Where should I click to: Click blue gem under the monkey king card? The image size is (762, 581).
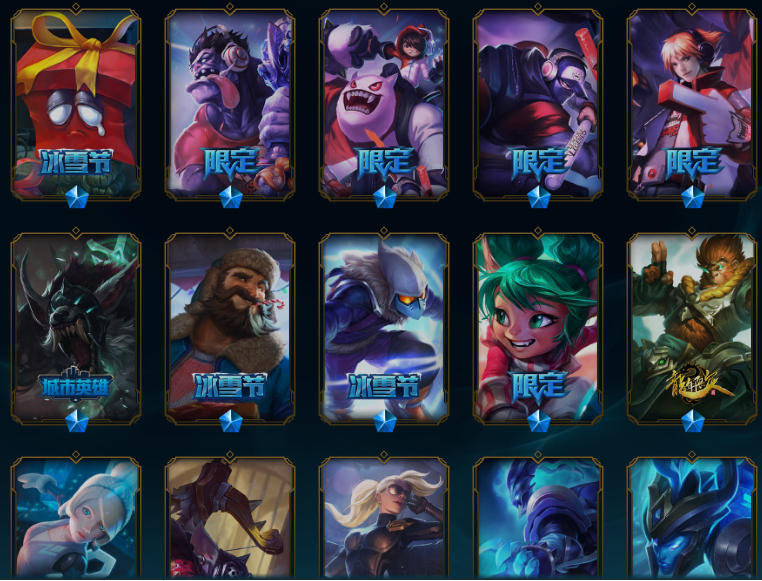pos(693,421)
